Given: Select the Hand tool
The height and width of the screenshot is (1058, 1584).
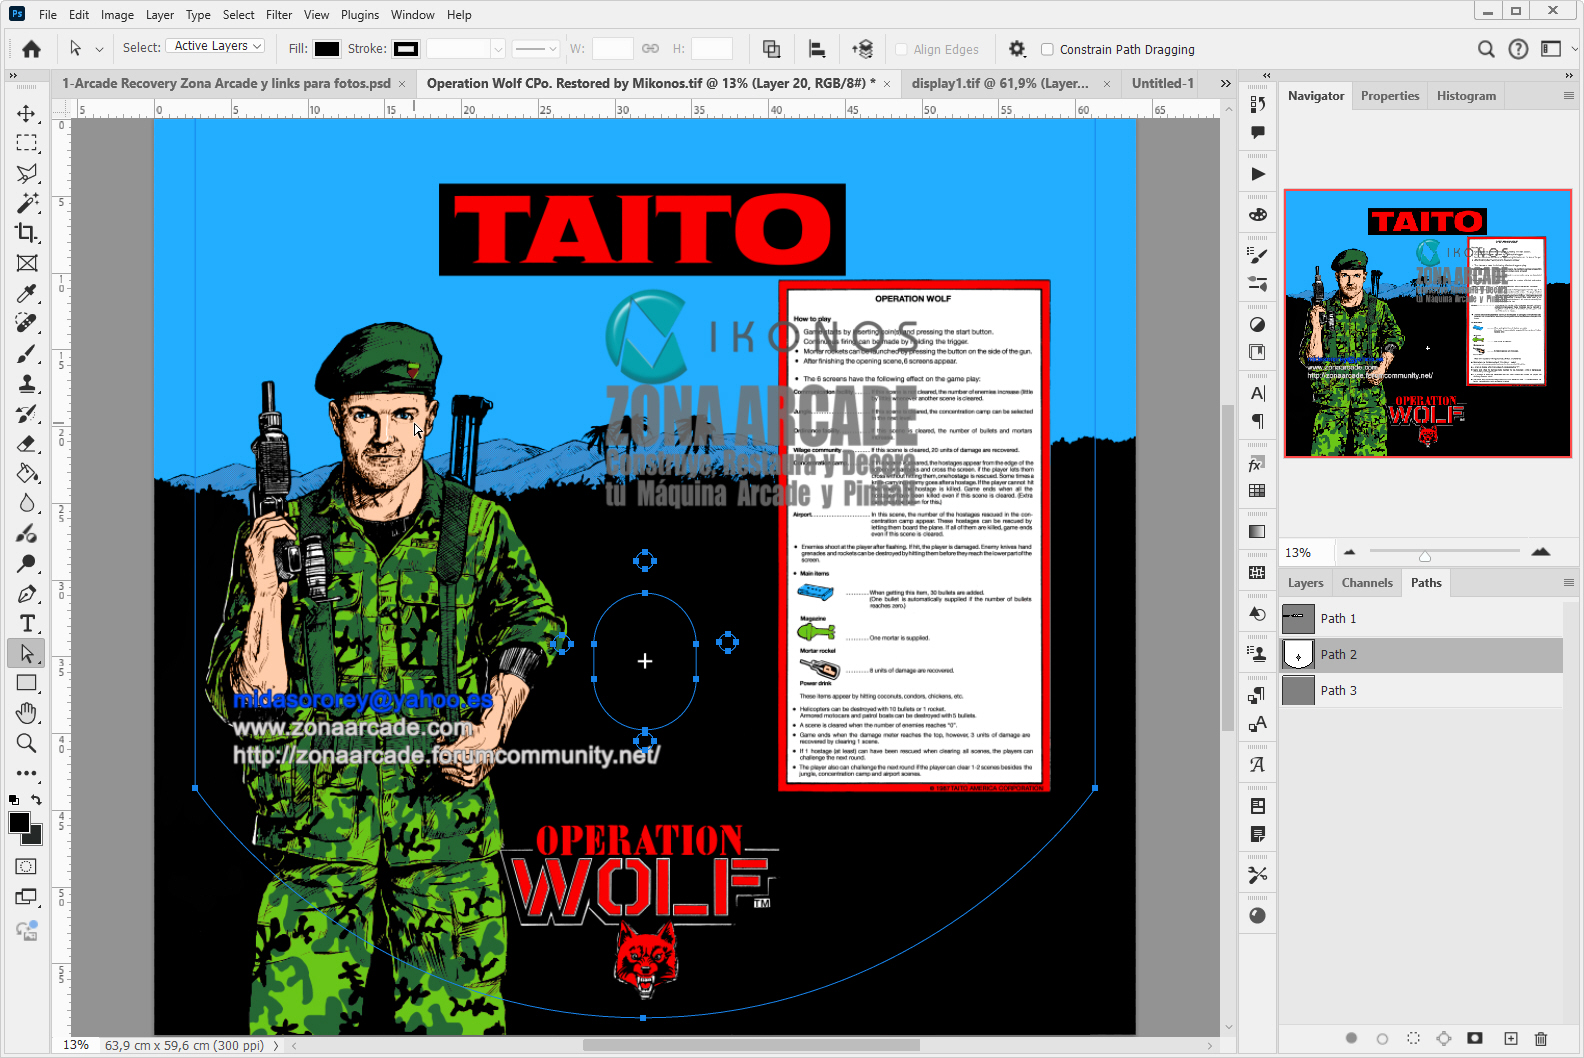Looking at the screenshot, I should tap(27, 713).
